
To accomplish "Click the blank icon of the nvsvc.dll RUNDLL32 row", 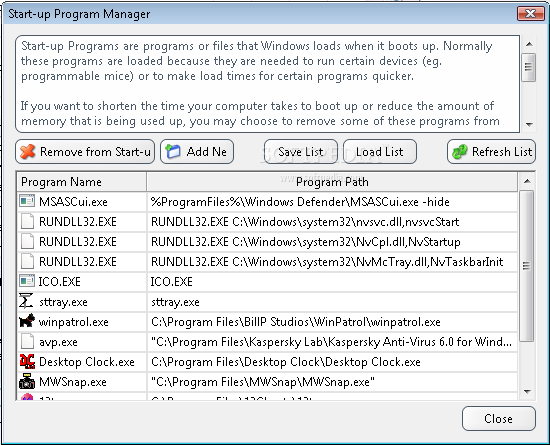I will tap(27, 221).
